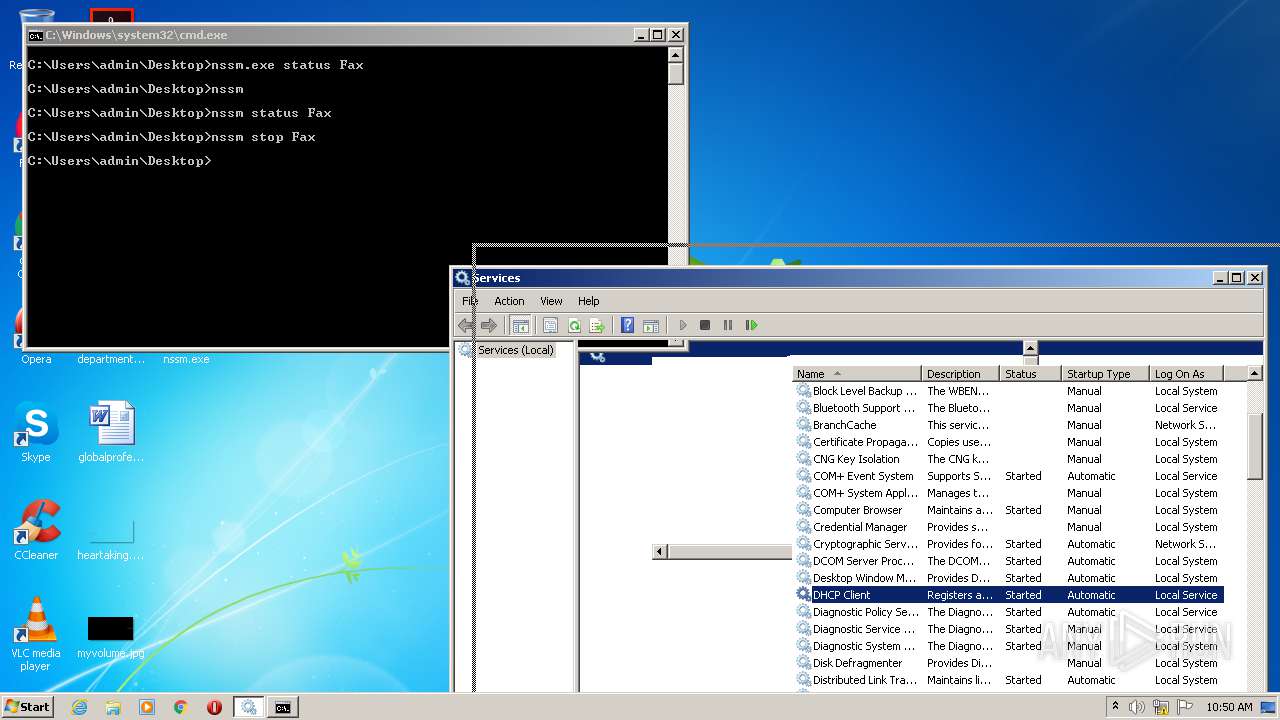1280x720 pixels.
Task: Sort by the Description column header
Action: pos(961,374)
